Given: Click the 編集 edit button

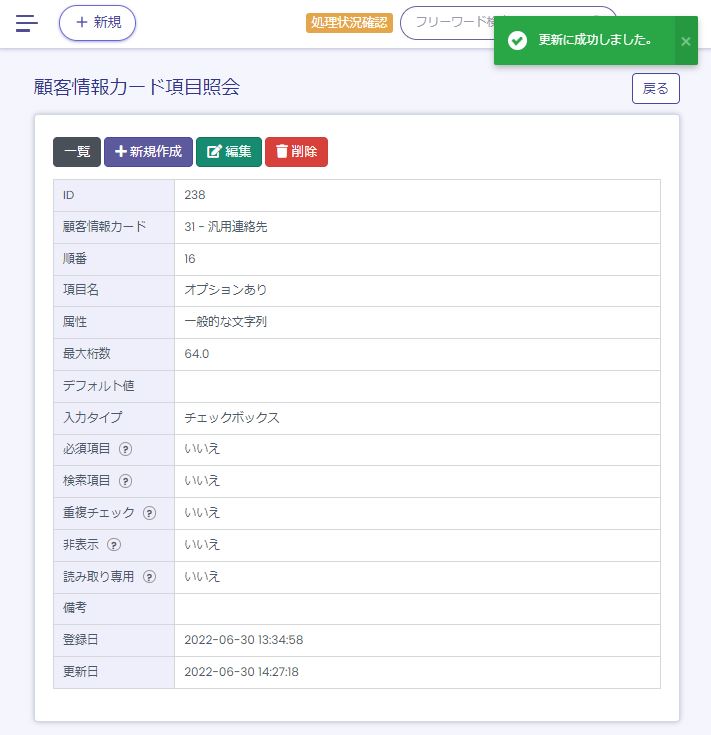Looking at the screenshot, I should pyautogui.click(x=229, y=152).
